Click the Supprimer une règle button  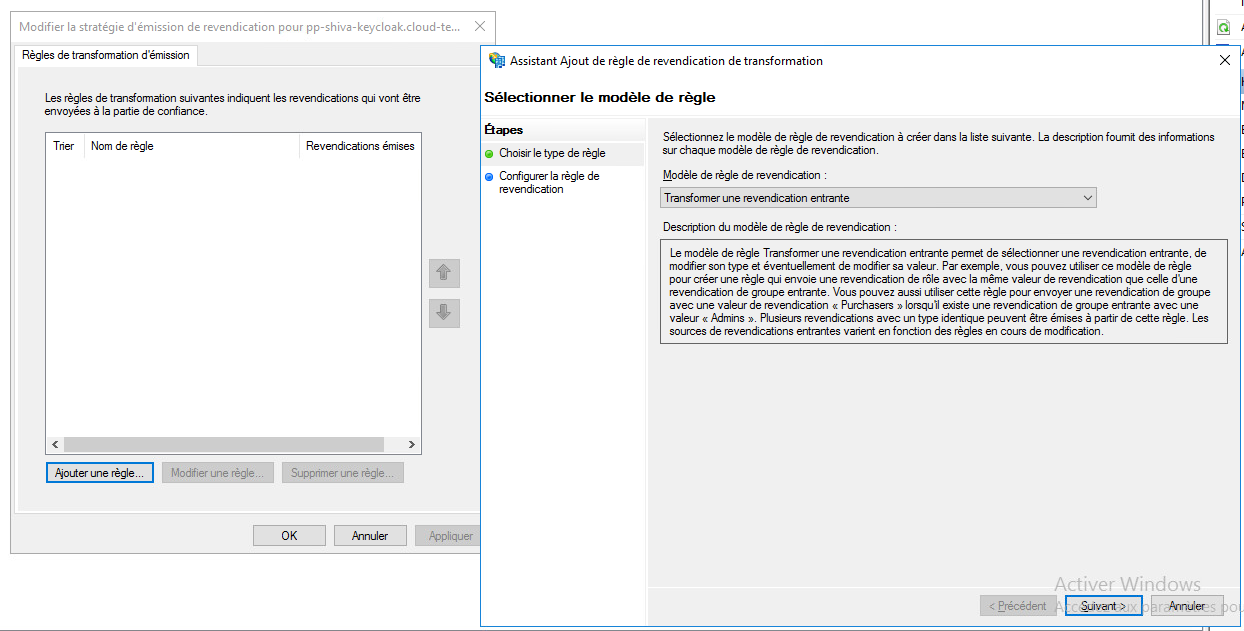(342, 473)
